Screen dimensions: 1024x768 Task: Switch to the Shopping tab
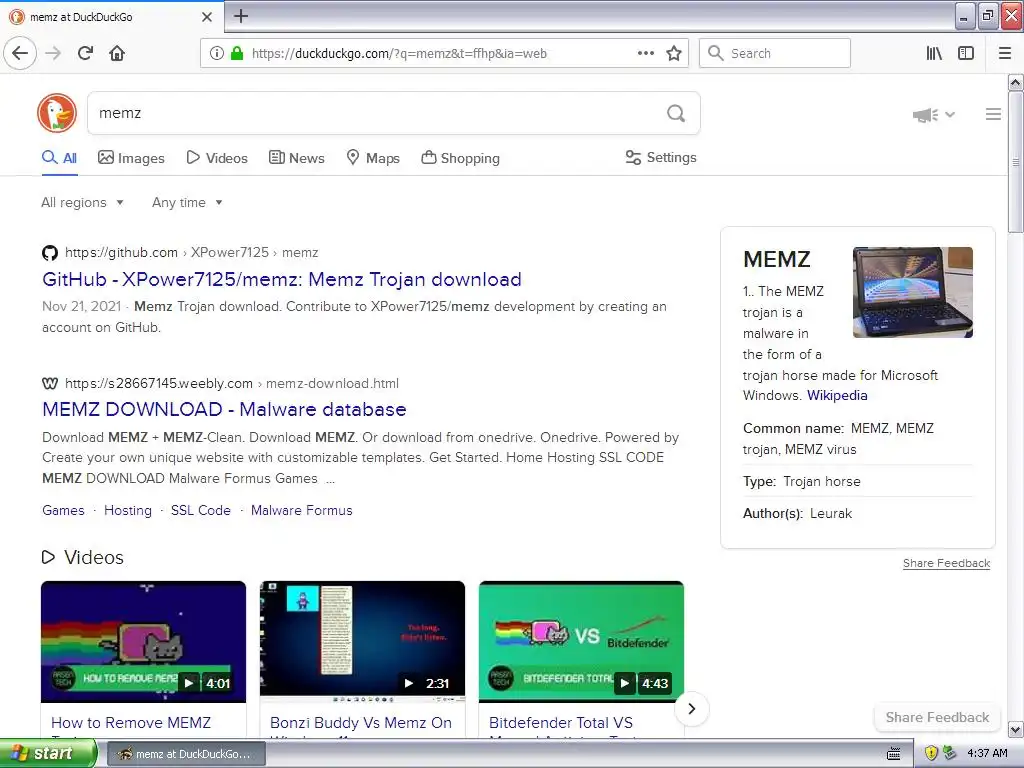pyautogui.click(x=460, y=158)
